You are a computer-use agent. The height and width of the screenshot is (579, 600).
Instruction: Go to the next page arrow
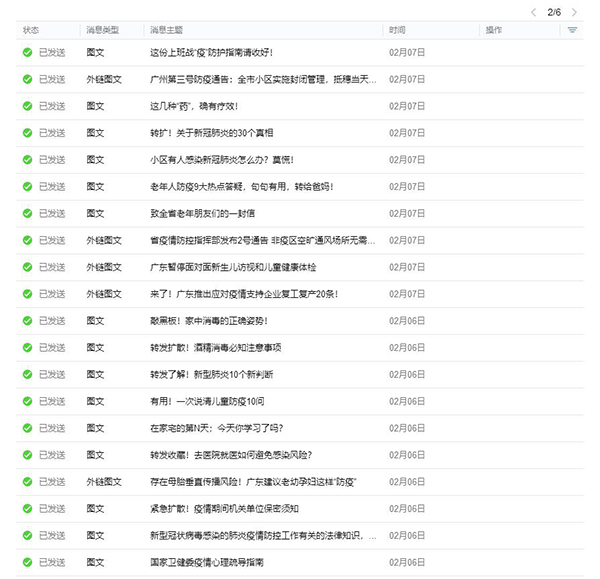point(576,12)
